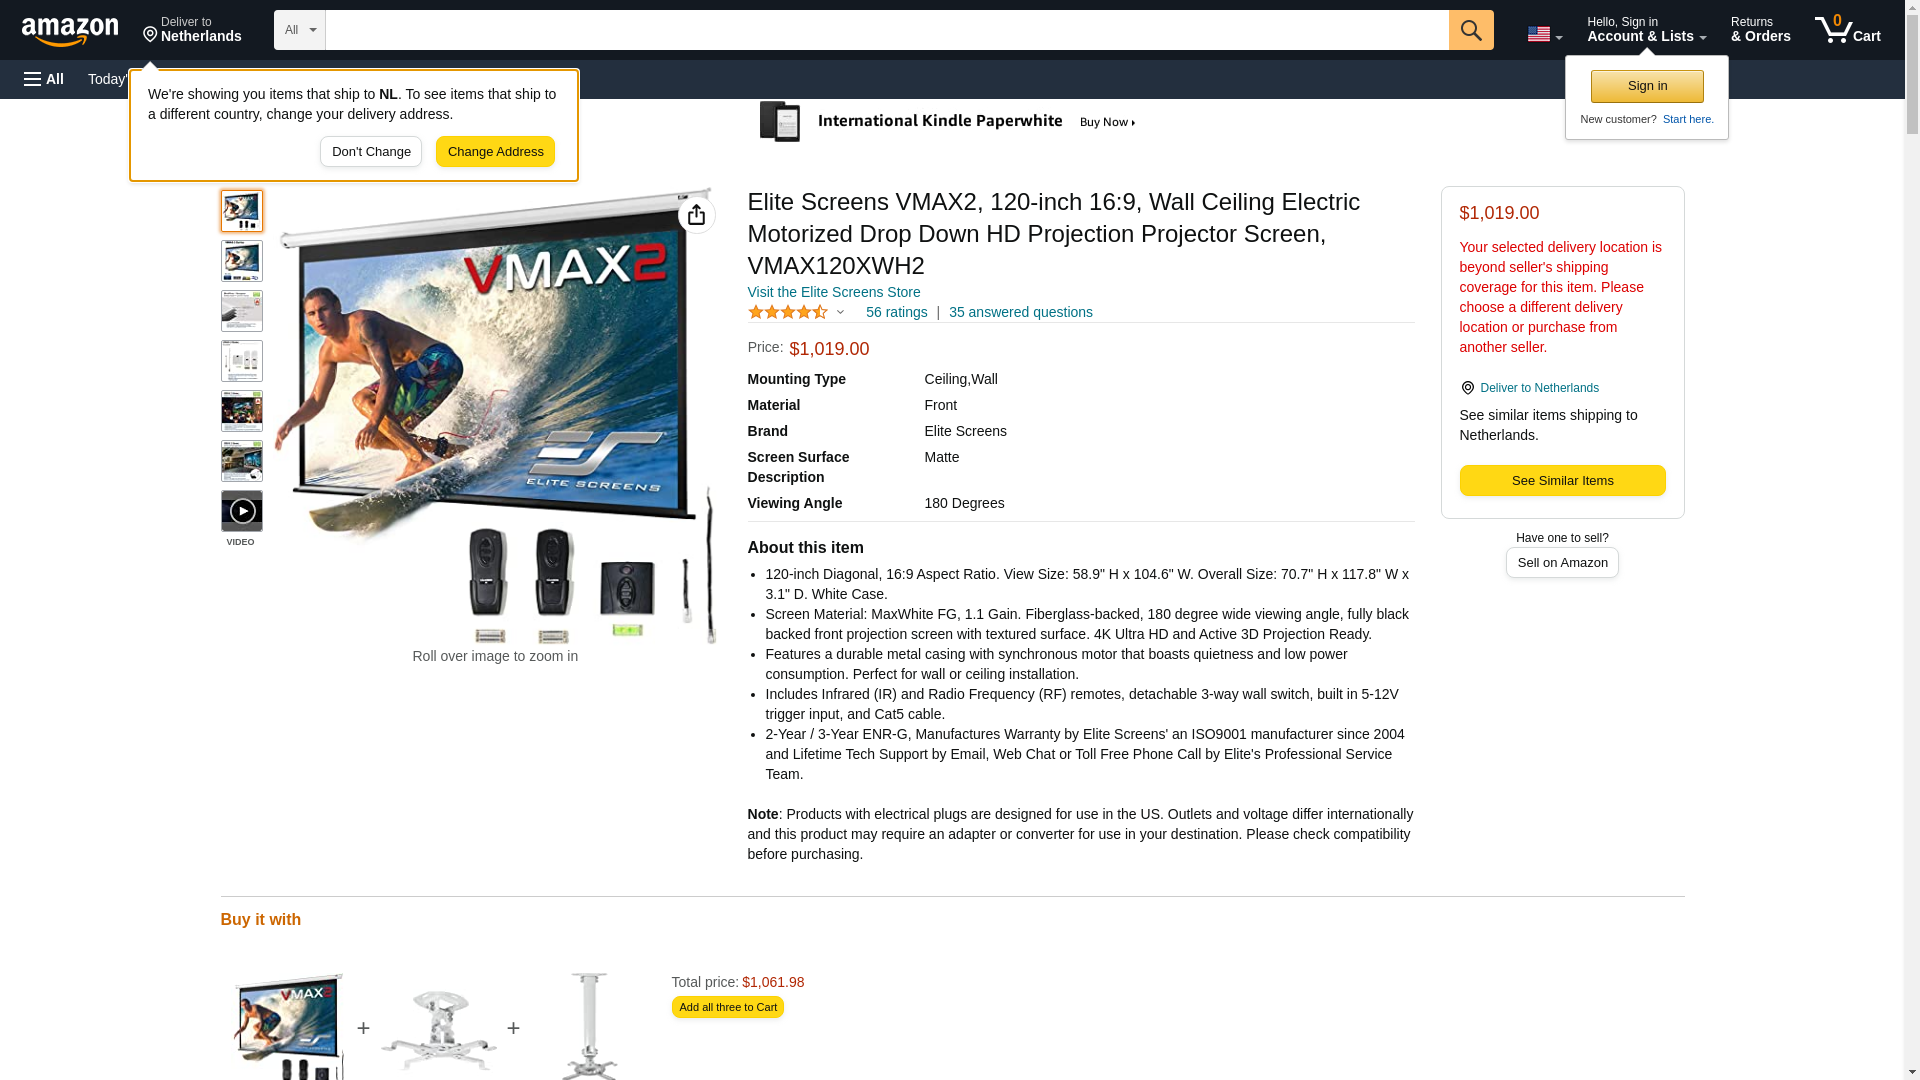Screen dimensions: 1920x1080
Task: Open Visit the Elite Screens Store link
Action: [x=834, y=292]
